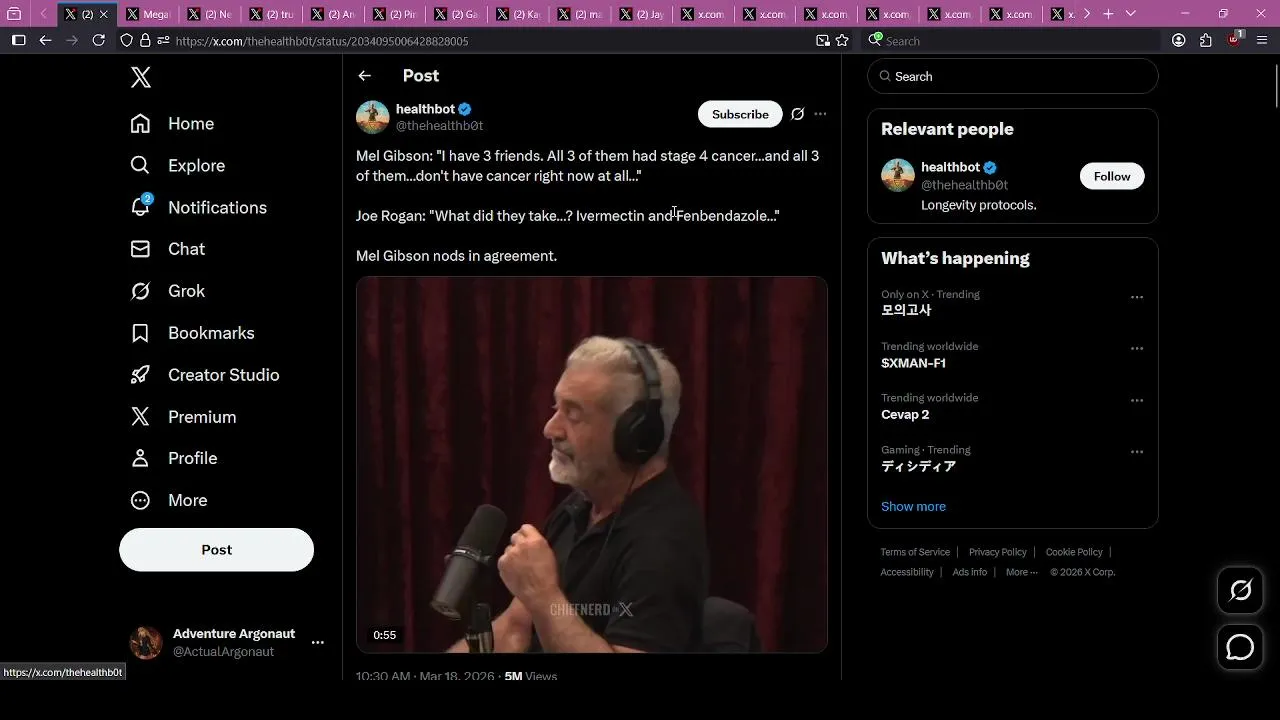
Task: Open options for Cevap 2 trend
Action: (x=1136, y=400)
